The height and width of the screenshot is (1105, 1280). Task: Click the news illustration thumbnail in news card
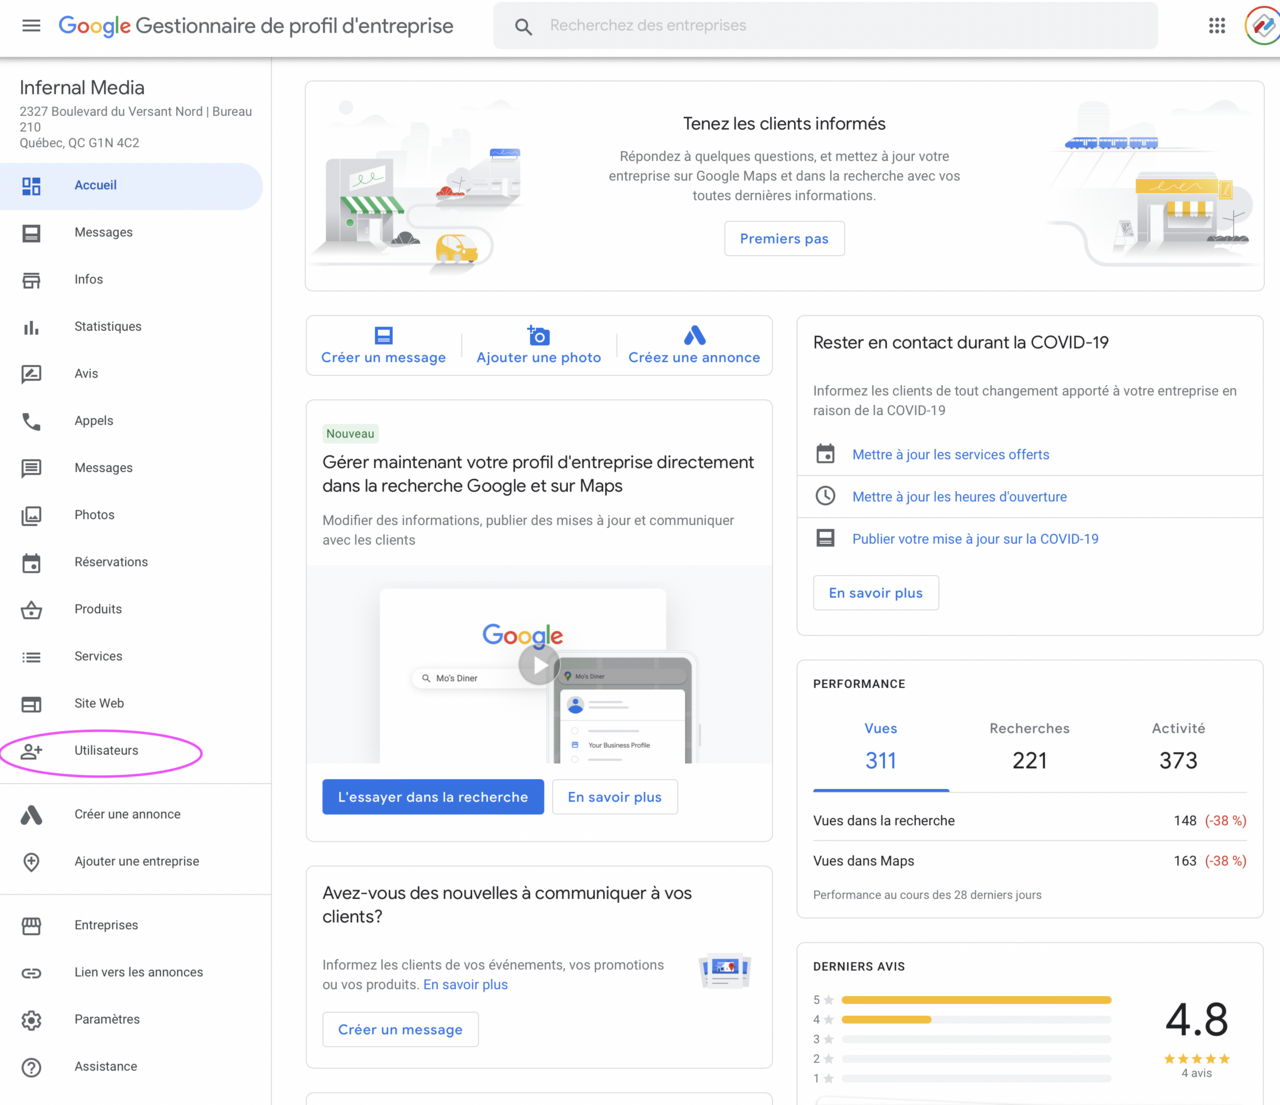tap(725, 972)
